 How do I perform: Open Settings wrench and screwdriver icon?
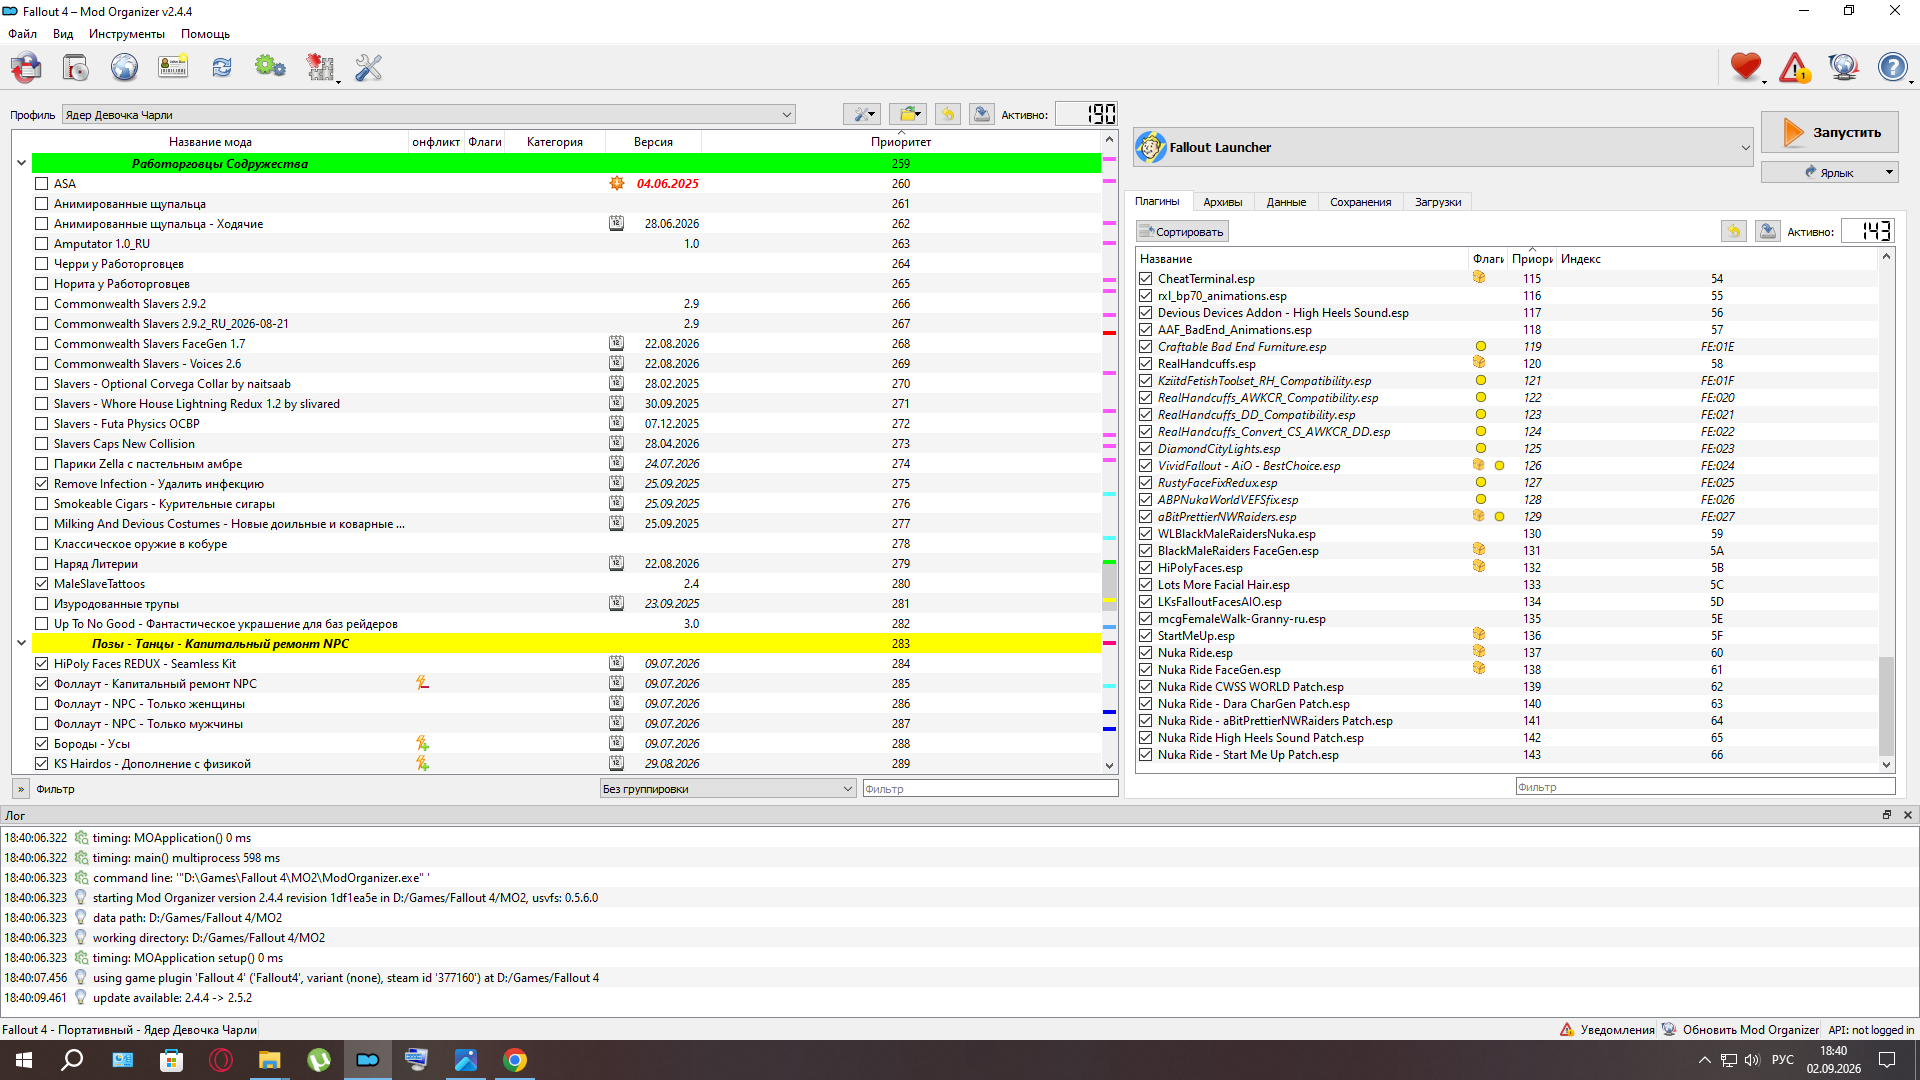(369, 67)
